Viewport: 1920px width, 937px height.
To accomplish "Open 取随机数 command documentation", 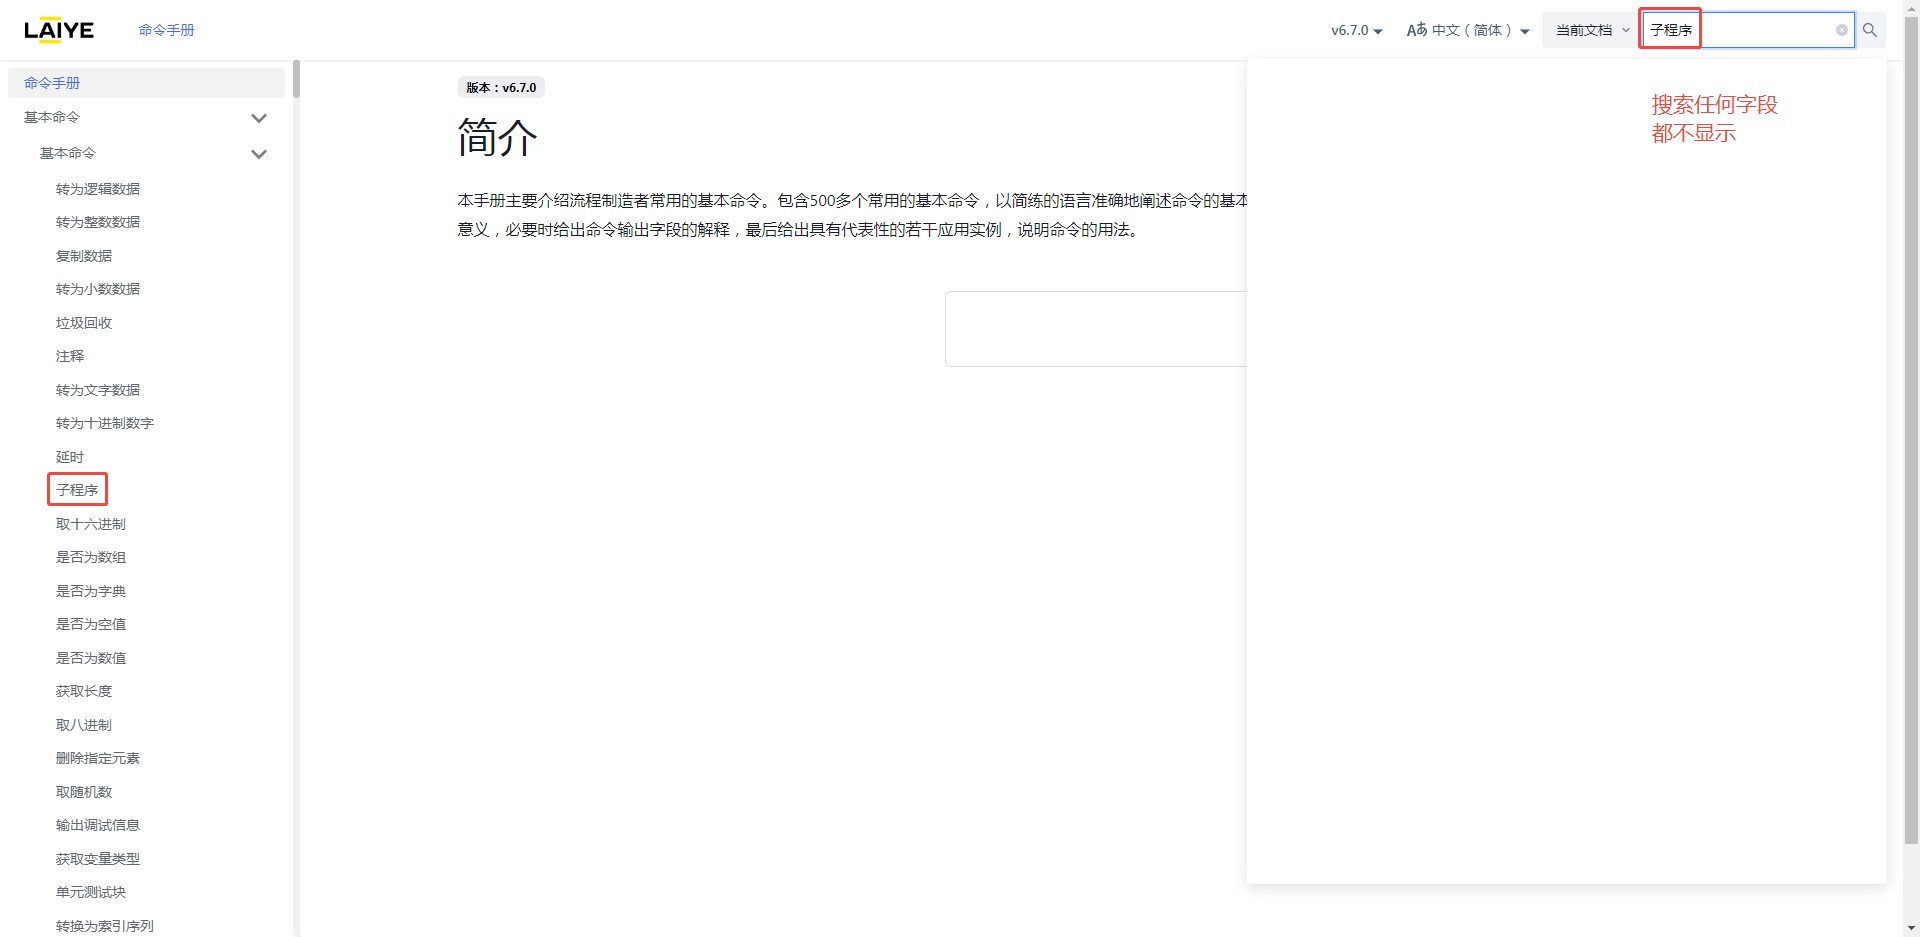I will 84,792.
